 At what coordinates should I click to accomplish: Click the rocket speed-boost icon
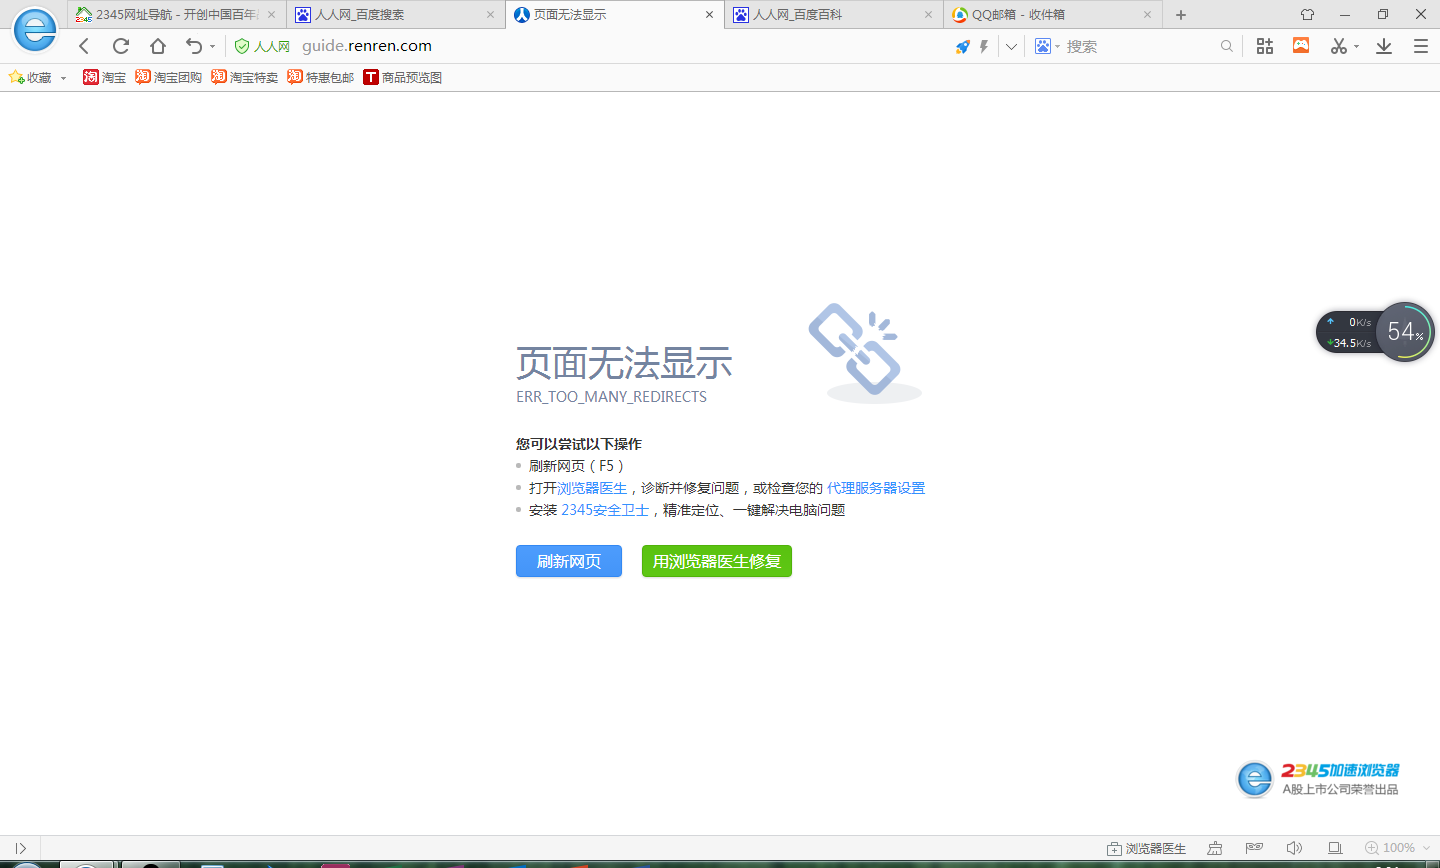[x=962, y=46]
